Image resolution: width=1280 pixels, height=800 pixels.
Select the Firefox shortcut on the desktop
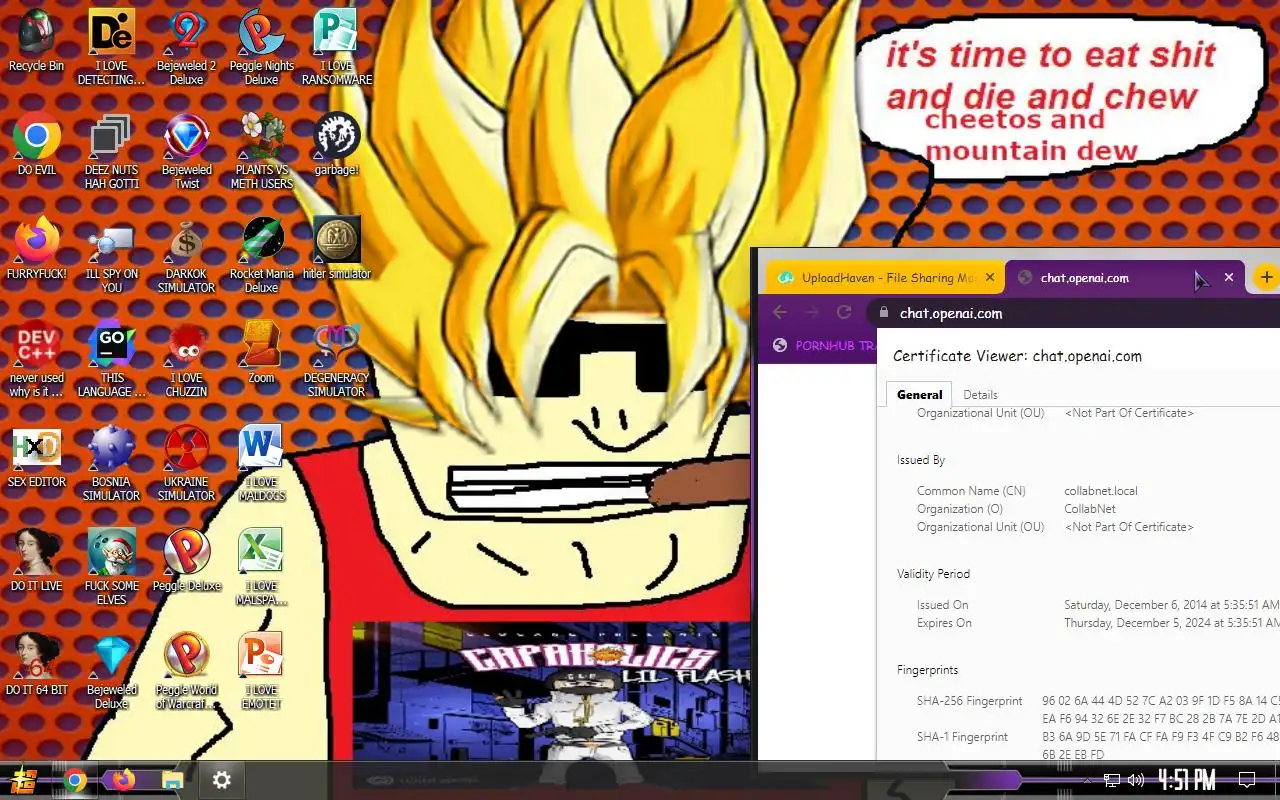pos(36,248)
